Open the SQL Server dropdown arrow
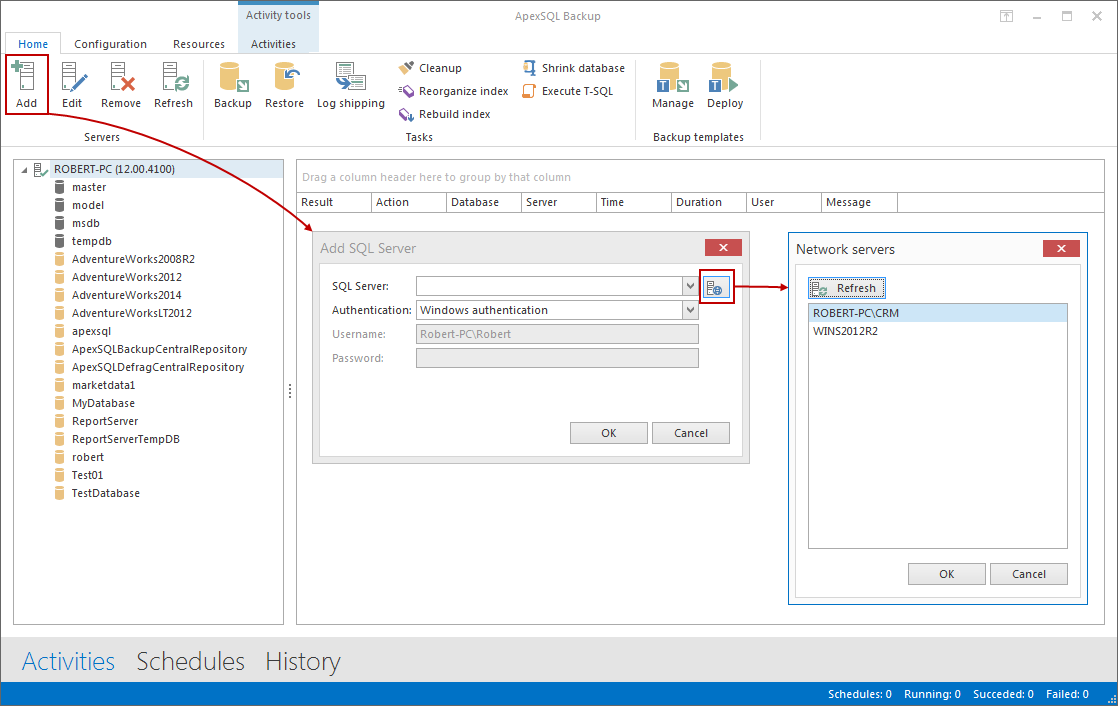1118x706 pixels. (690, 286)
